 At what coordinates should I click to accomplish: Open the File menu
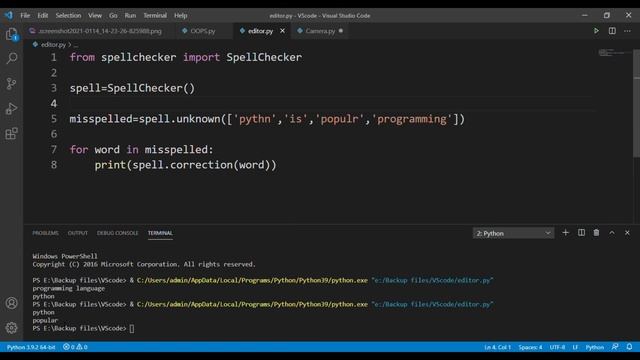(25, 16)
